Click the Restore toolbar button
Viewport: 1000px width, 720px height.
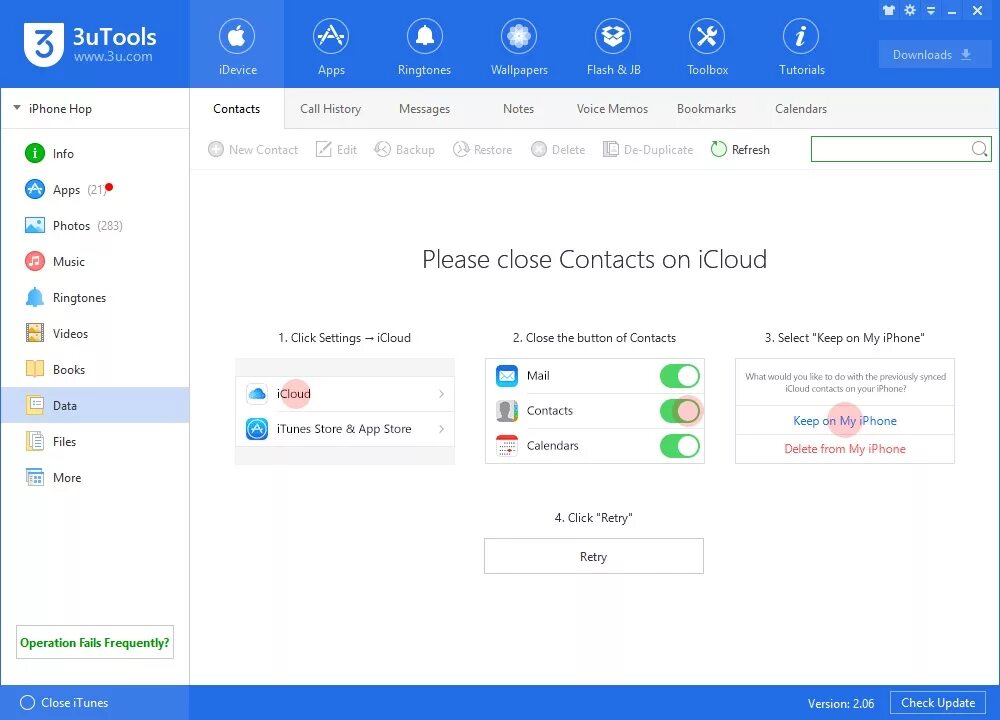click(483, 149)
